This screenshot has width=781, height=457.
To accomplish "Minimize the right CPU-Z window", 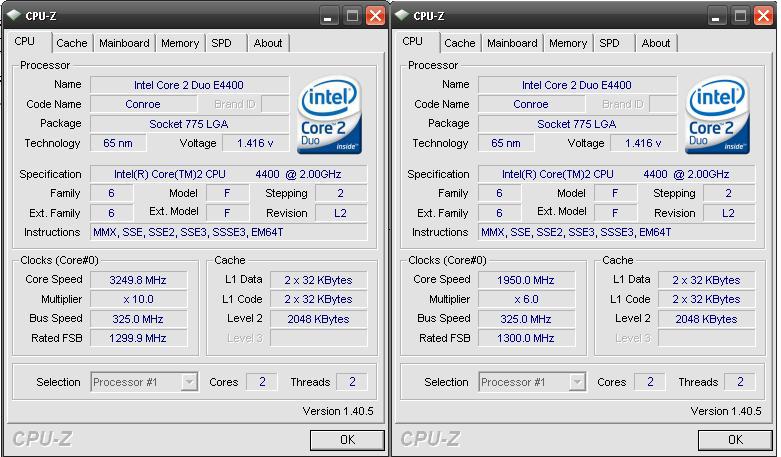I will coord(716,16).
